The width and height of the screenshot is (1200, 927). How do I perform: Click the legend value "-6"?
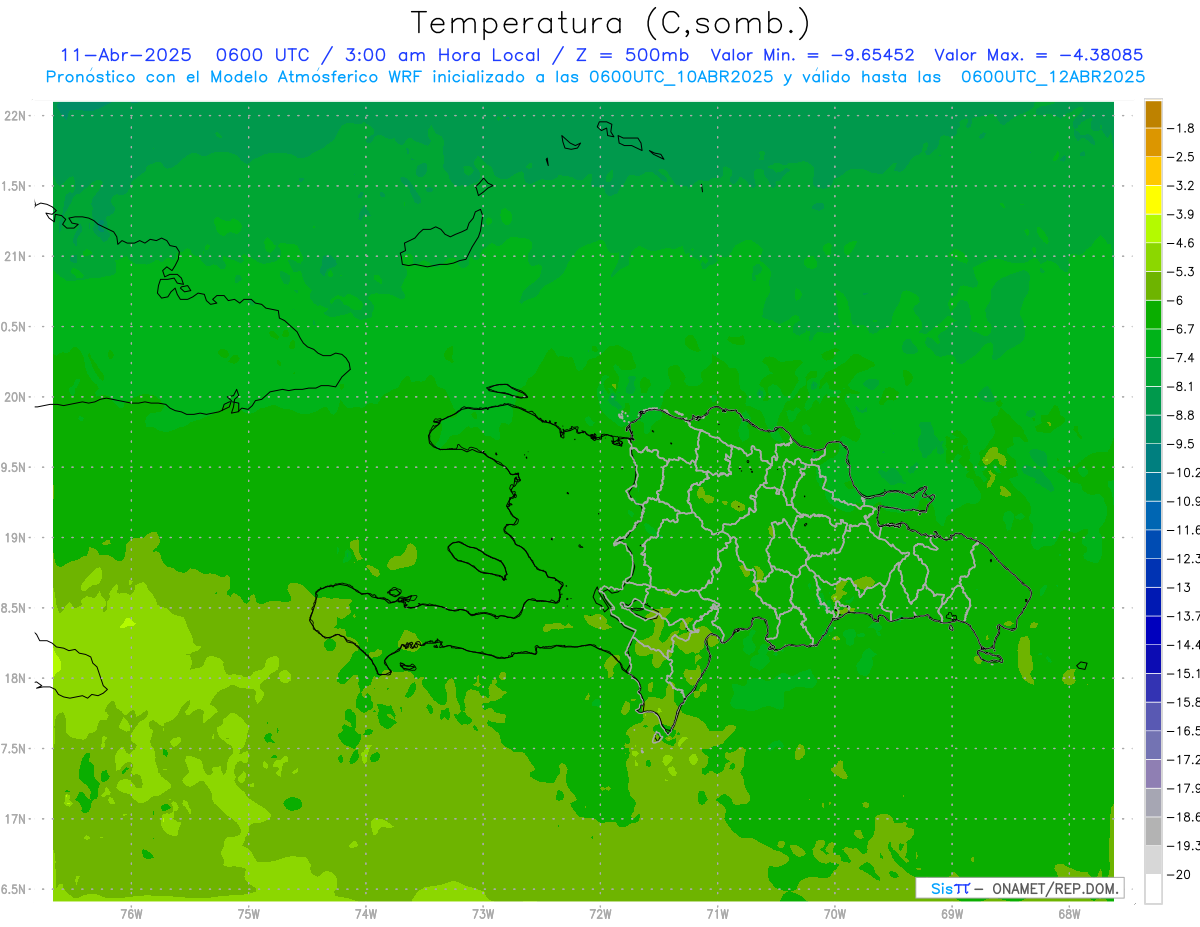[x=1175, y=300]
